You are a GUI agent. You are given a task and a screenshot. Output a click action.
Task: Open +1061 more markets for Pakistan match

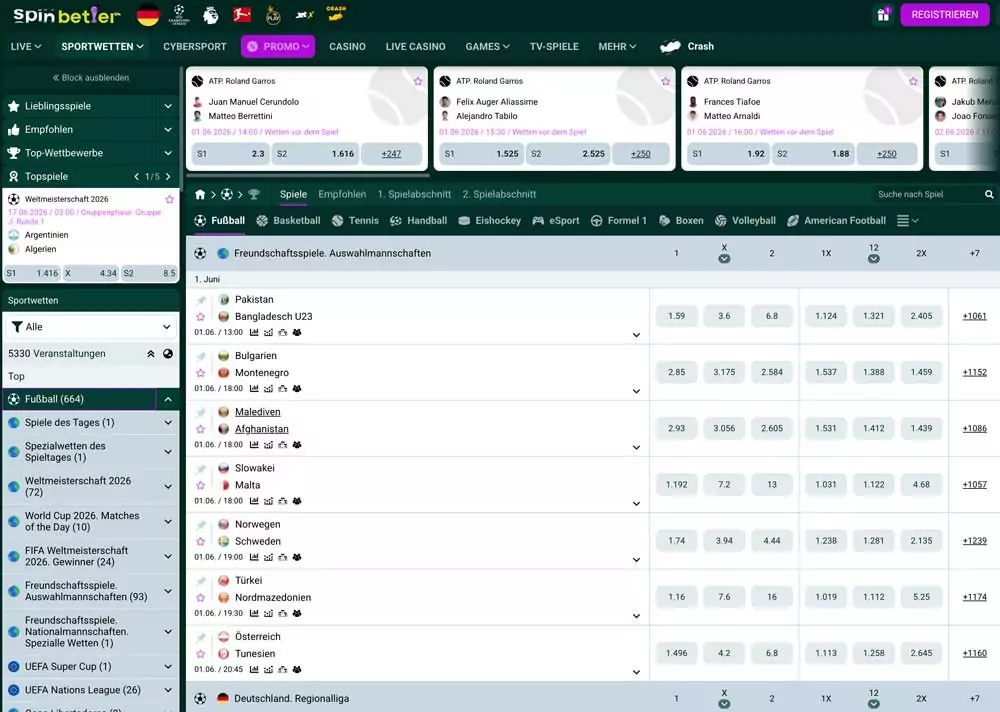click(974, 316)
